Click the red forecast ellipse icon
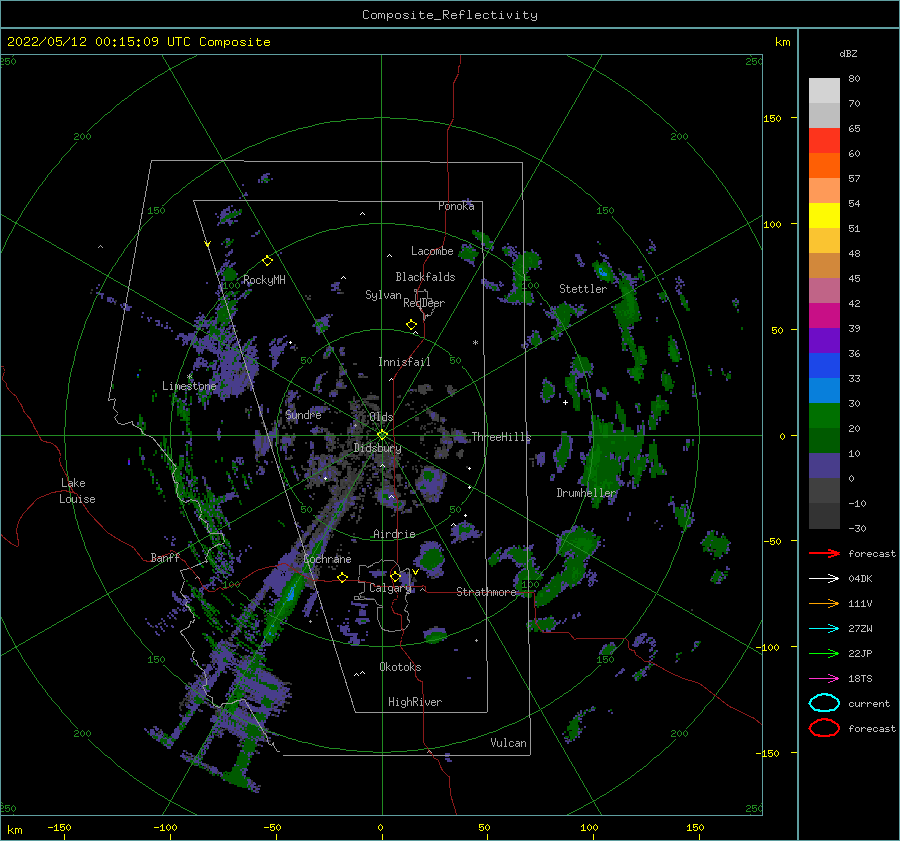This screenshot has width=900, height=841. [824, 728]
